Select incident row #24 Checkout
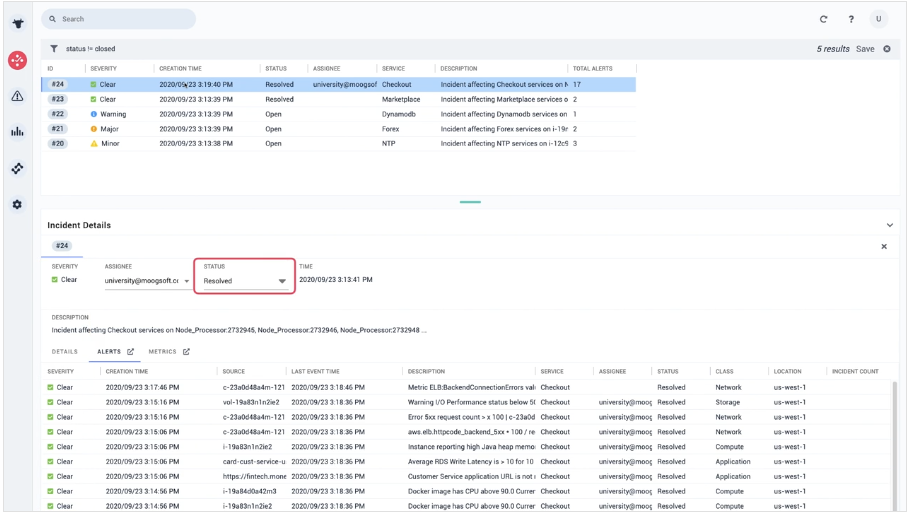Screen dimensions: 909x519 (x=339, y=85)
